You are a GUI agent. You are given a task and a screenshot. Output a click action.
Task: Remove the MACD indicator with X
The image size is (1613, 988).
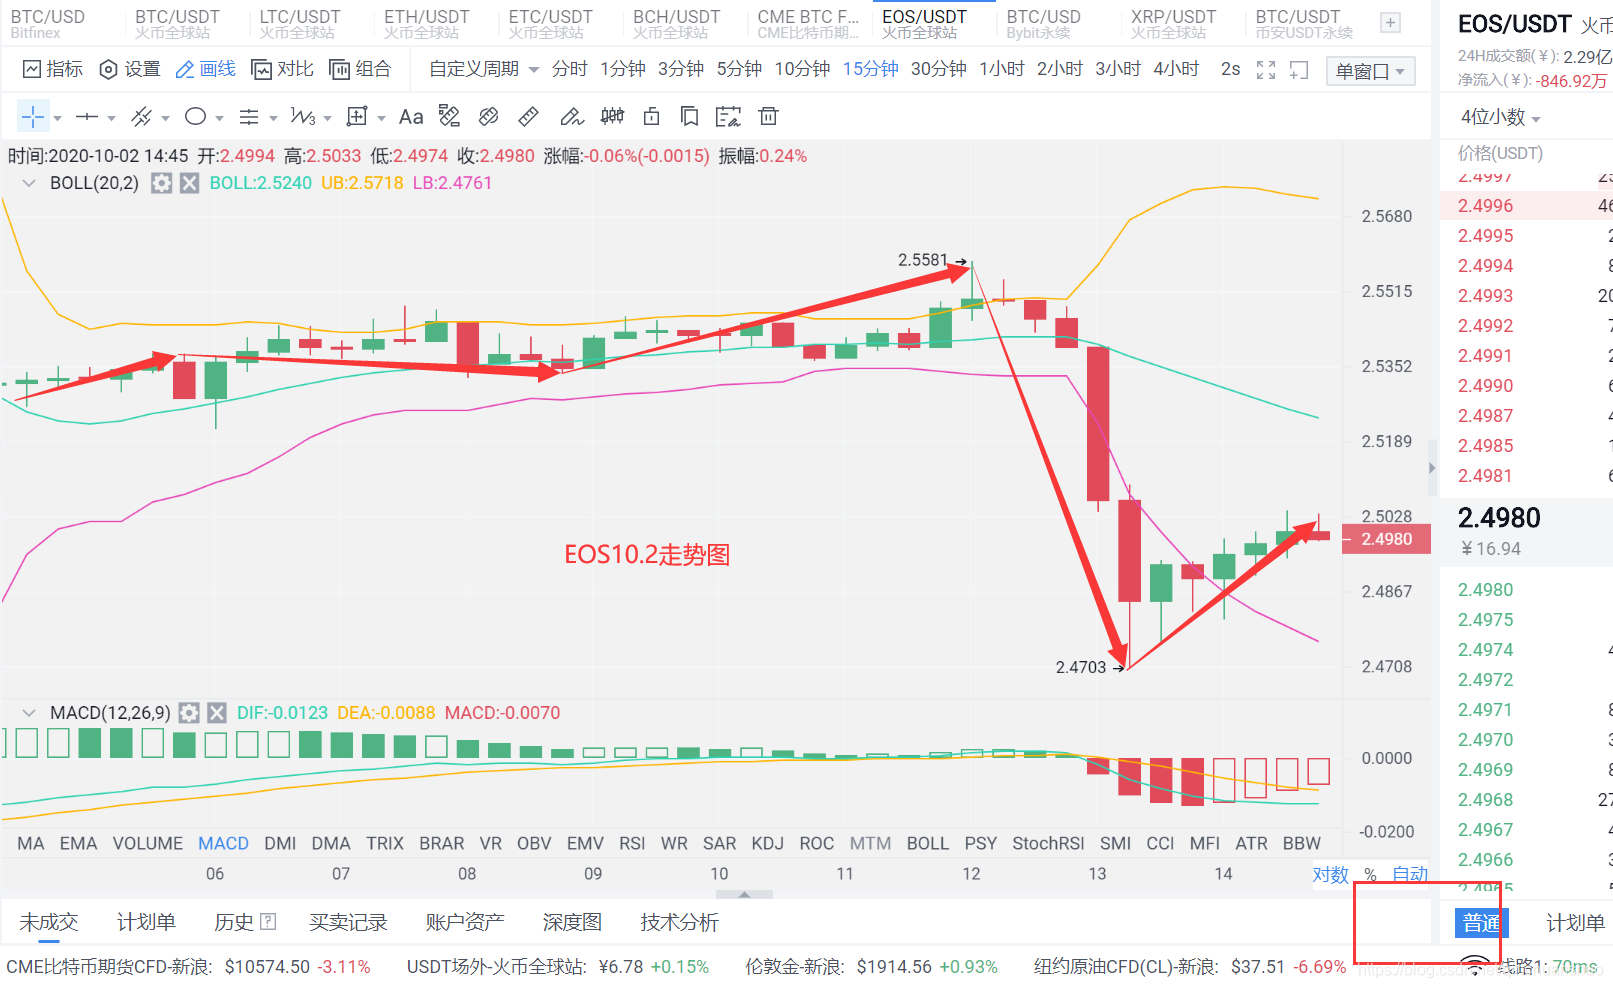(217, 713)
